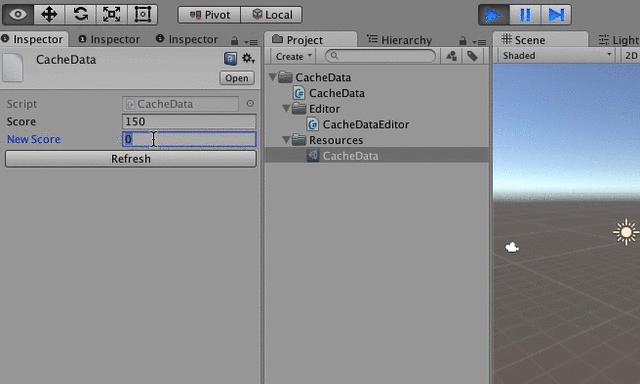Screen dimensions: 640x384
Task: Click the Refresh button
Action: tap(131, 159)
